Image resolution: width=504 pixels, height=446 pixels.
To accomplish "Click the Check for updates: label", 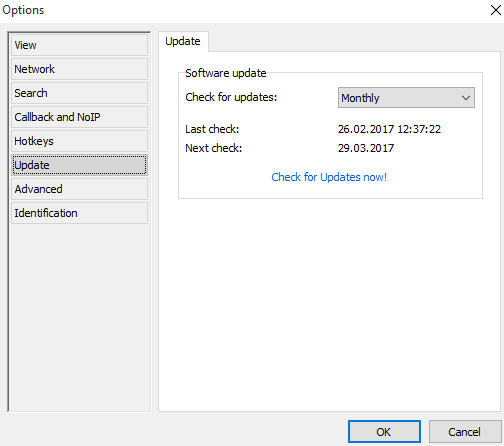I will point(231,97).
